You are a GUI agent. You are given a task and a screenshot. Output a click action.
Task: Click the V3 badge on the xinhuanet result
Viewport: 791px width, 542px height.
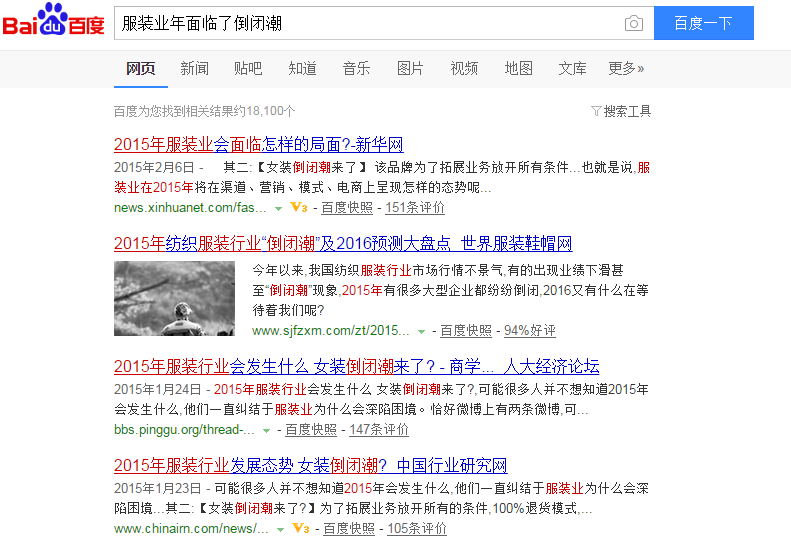click(x=299, y=207)
